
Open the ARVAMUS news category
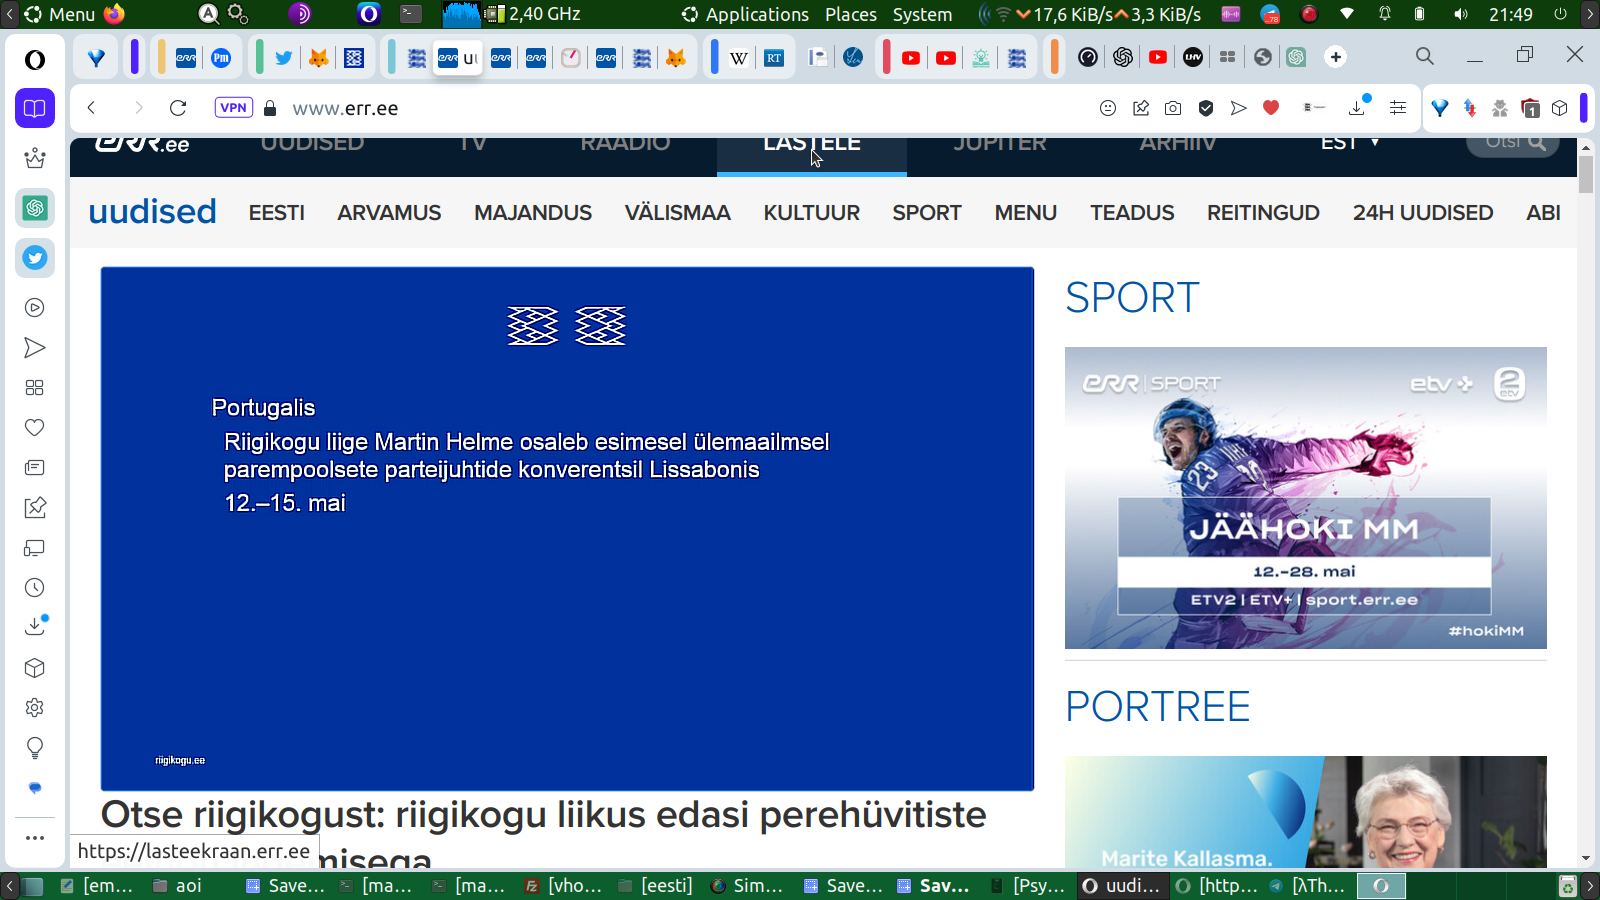[x=389, y=213]
